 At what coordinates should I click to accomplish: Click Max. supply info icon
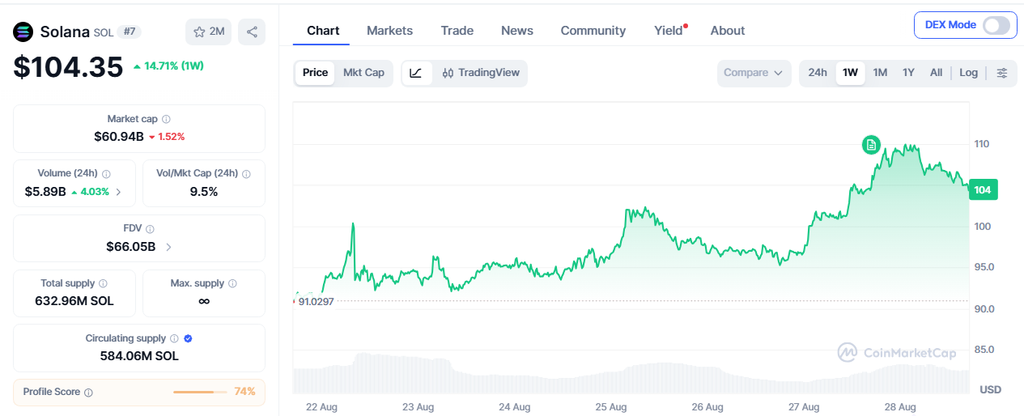(x=232, y=284)
